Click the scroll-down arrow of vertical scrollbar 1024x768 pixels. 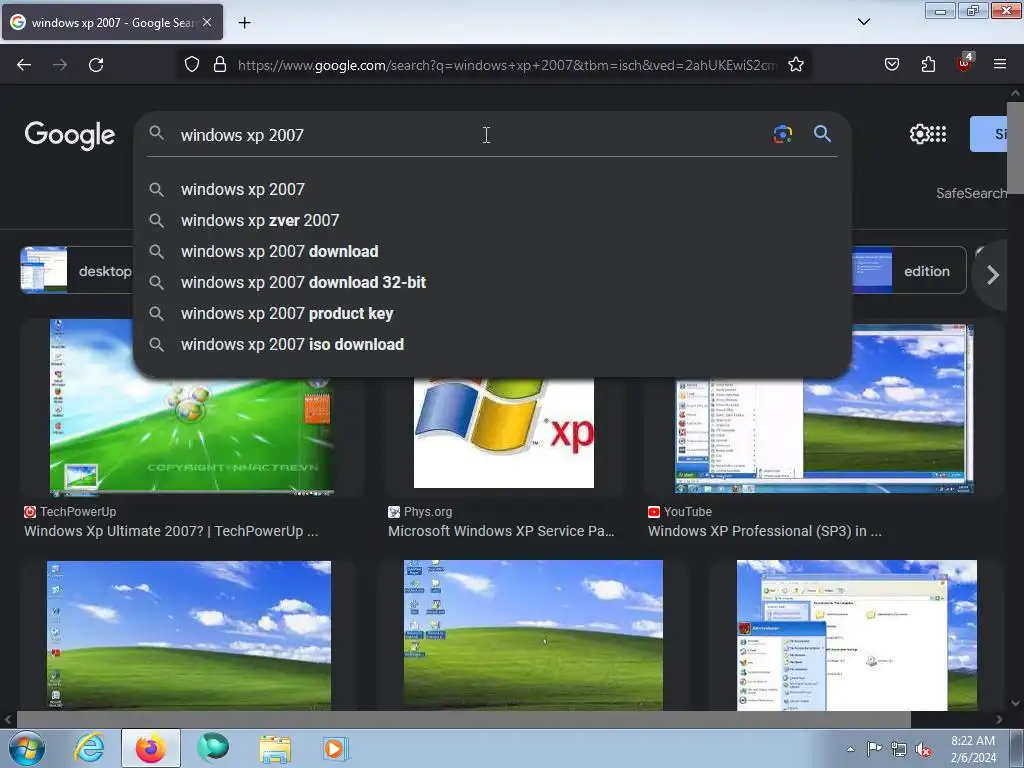click(1015, 703)
